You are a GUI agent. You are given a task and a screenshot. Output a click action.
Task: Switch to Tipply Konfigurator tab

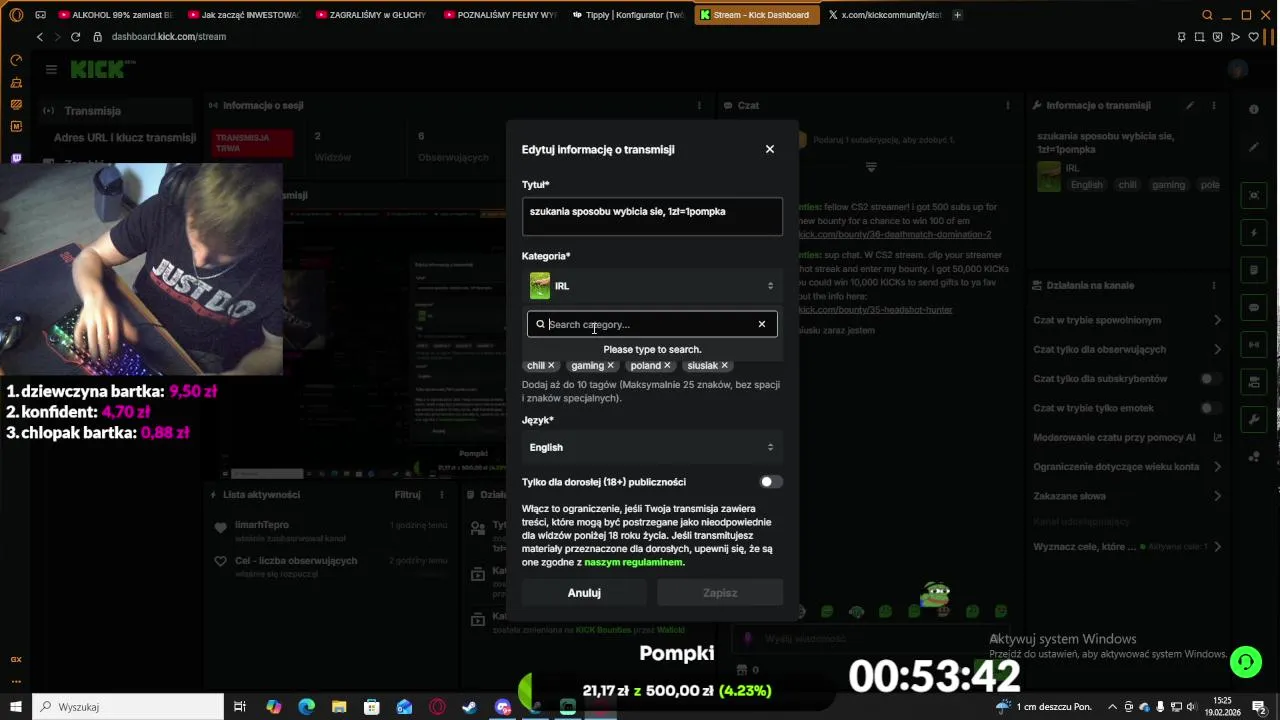(628, 15)
